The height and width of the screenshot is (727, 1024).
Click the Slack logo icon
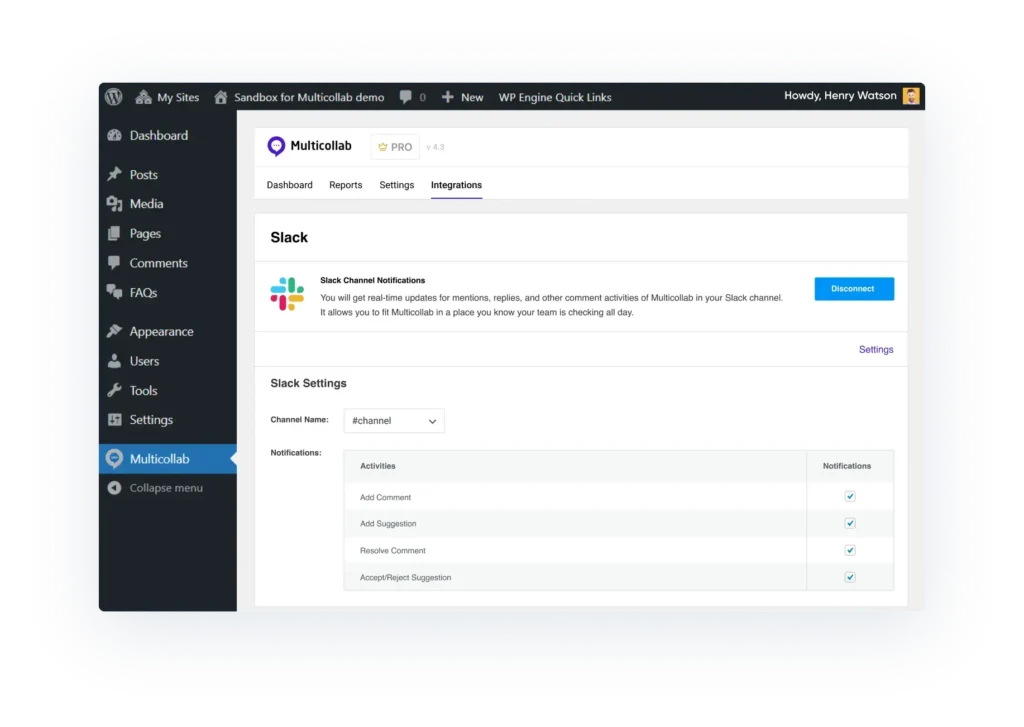pyautogui.click(x=287, y=294)
